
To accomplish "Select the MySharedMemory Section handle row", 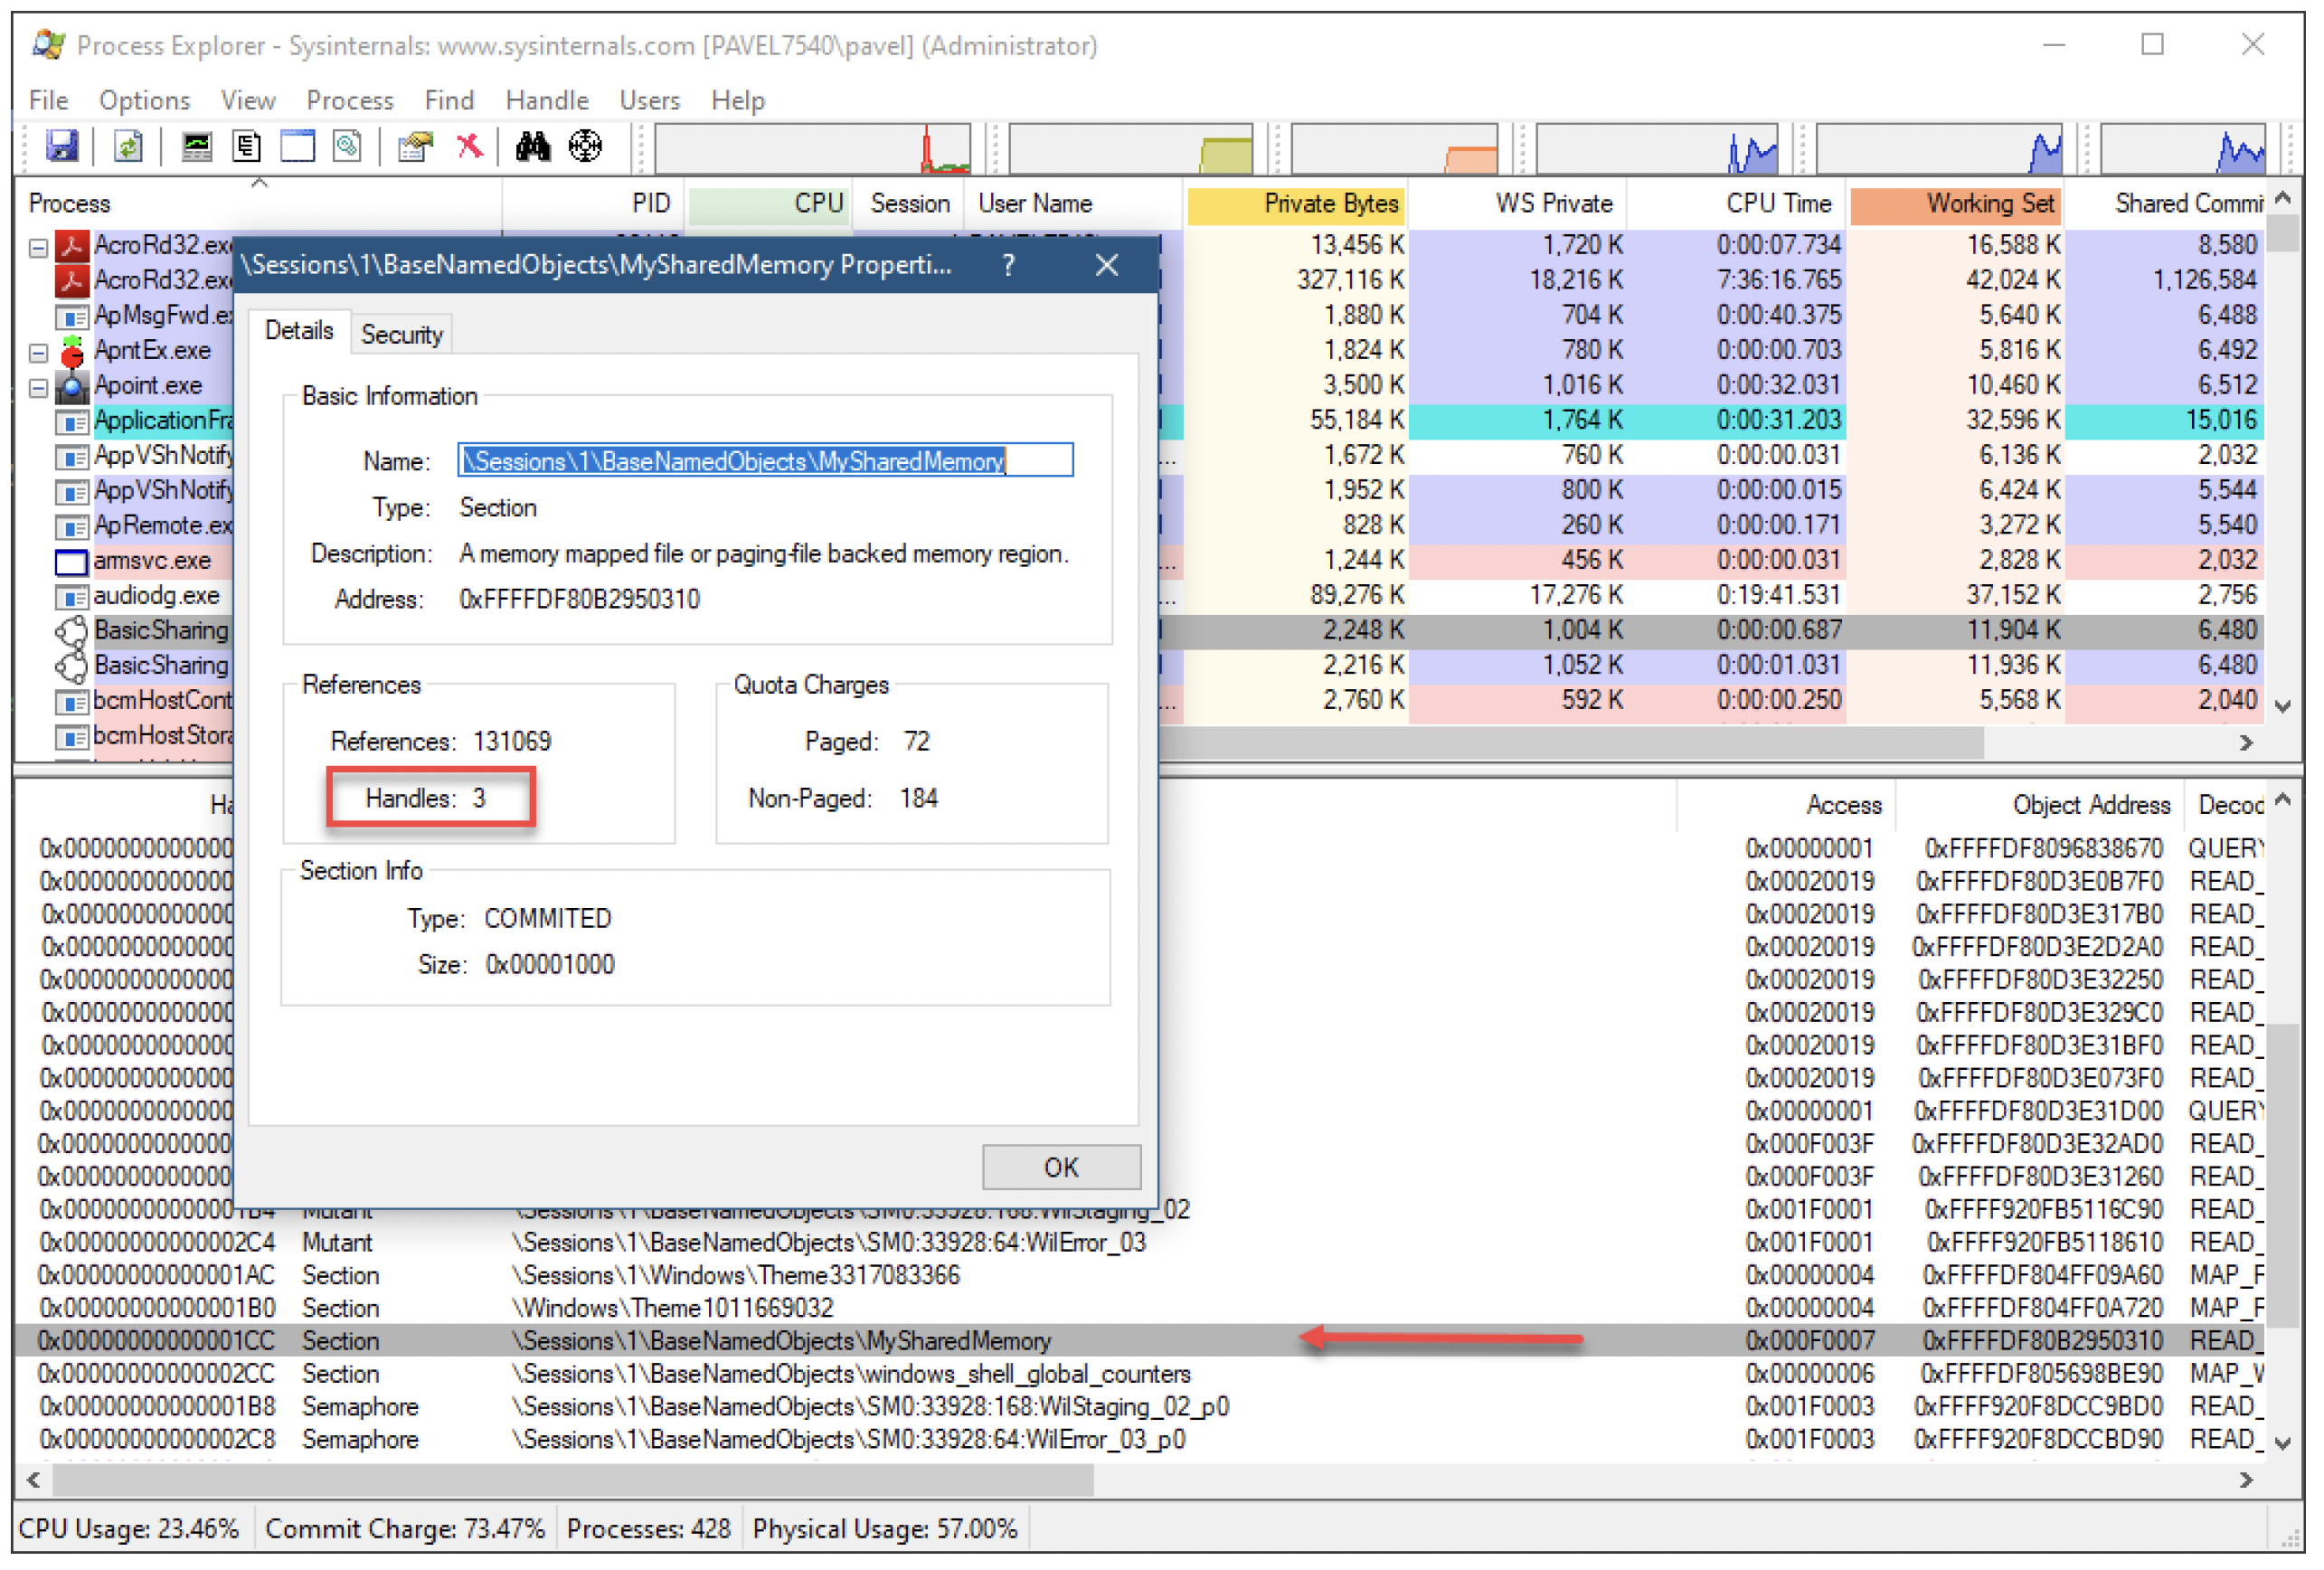I will [1140, 1340].
